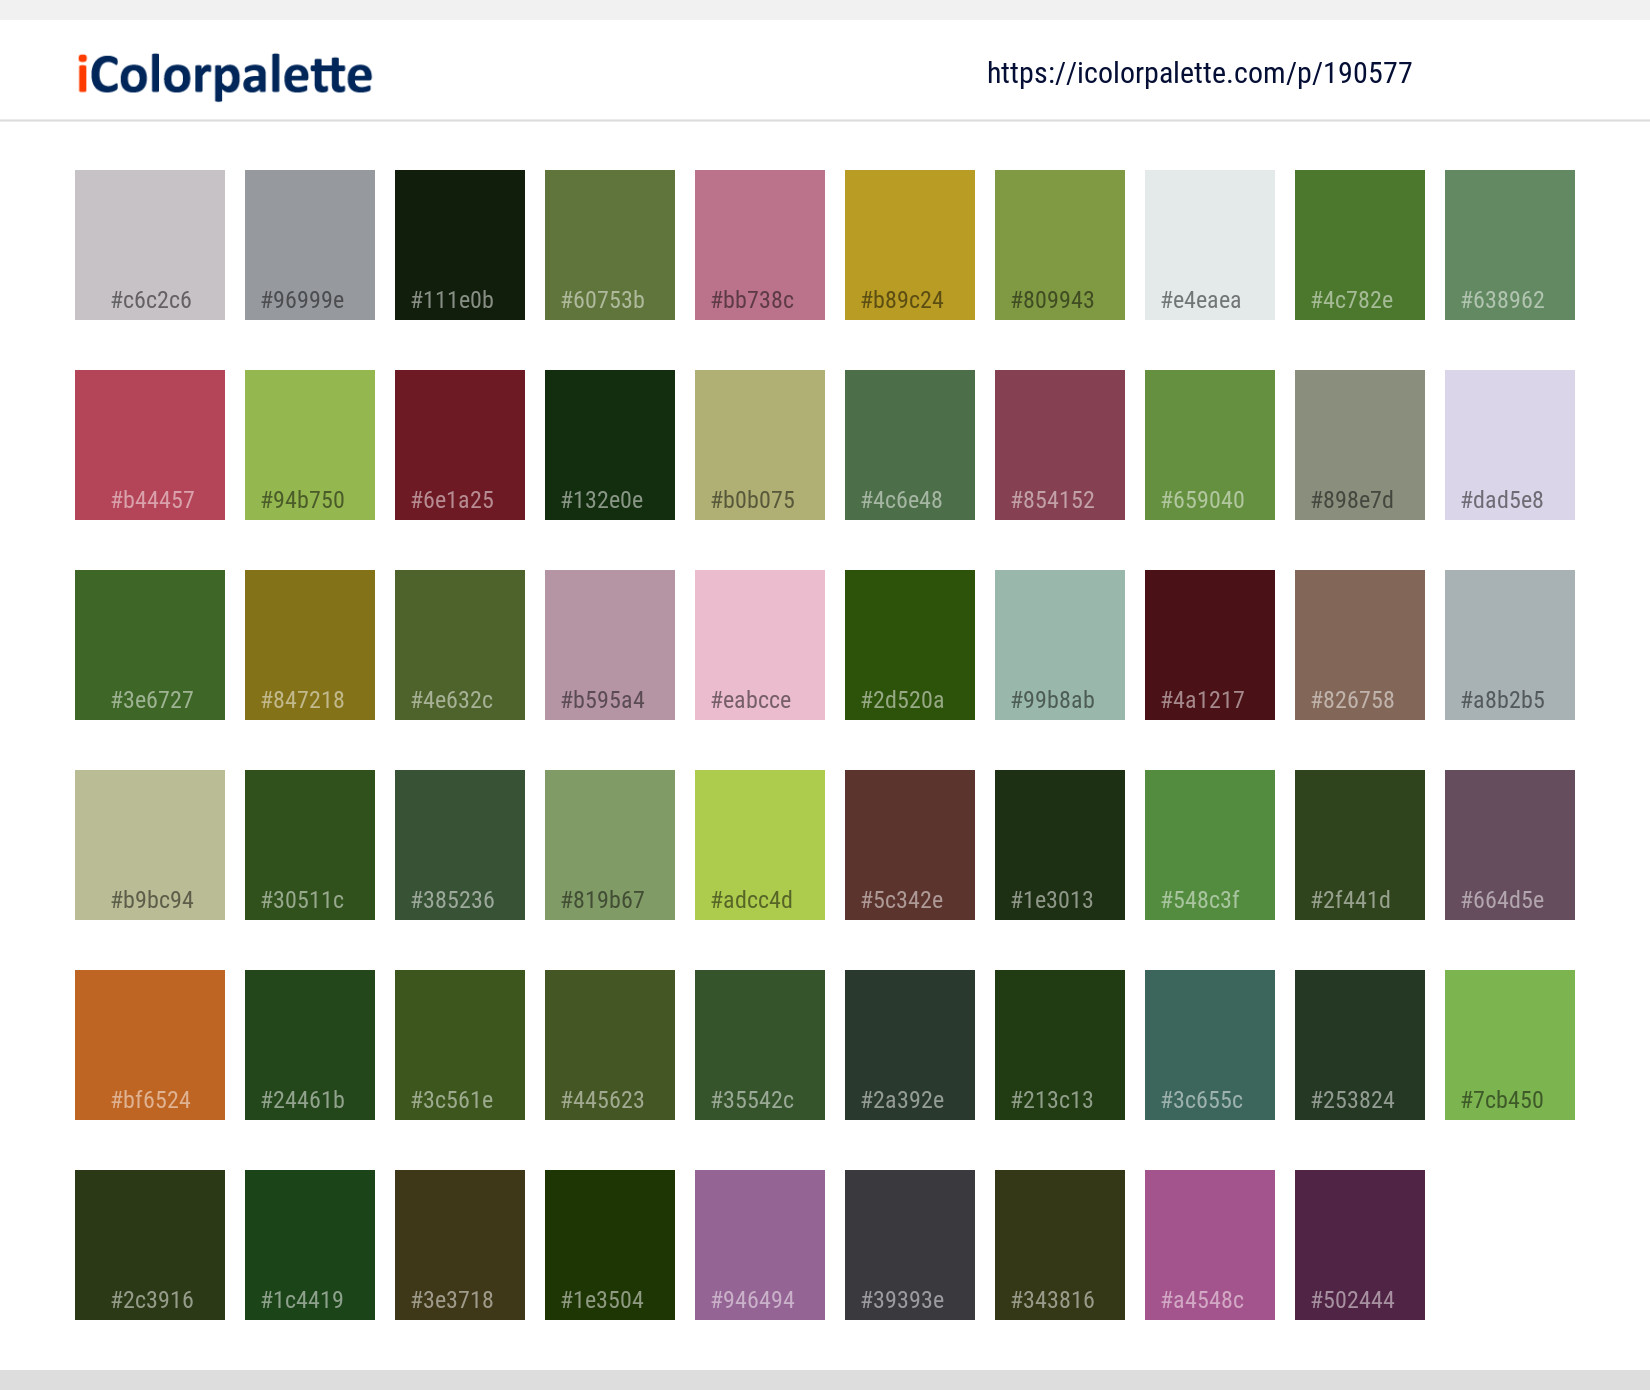Click swatch #2a392e

[910, 1045]
